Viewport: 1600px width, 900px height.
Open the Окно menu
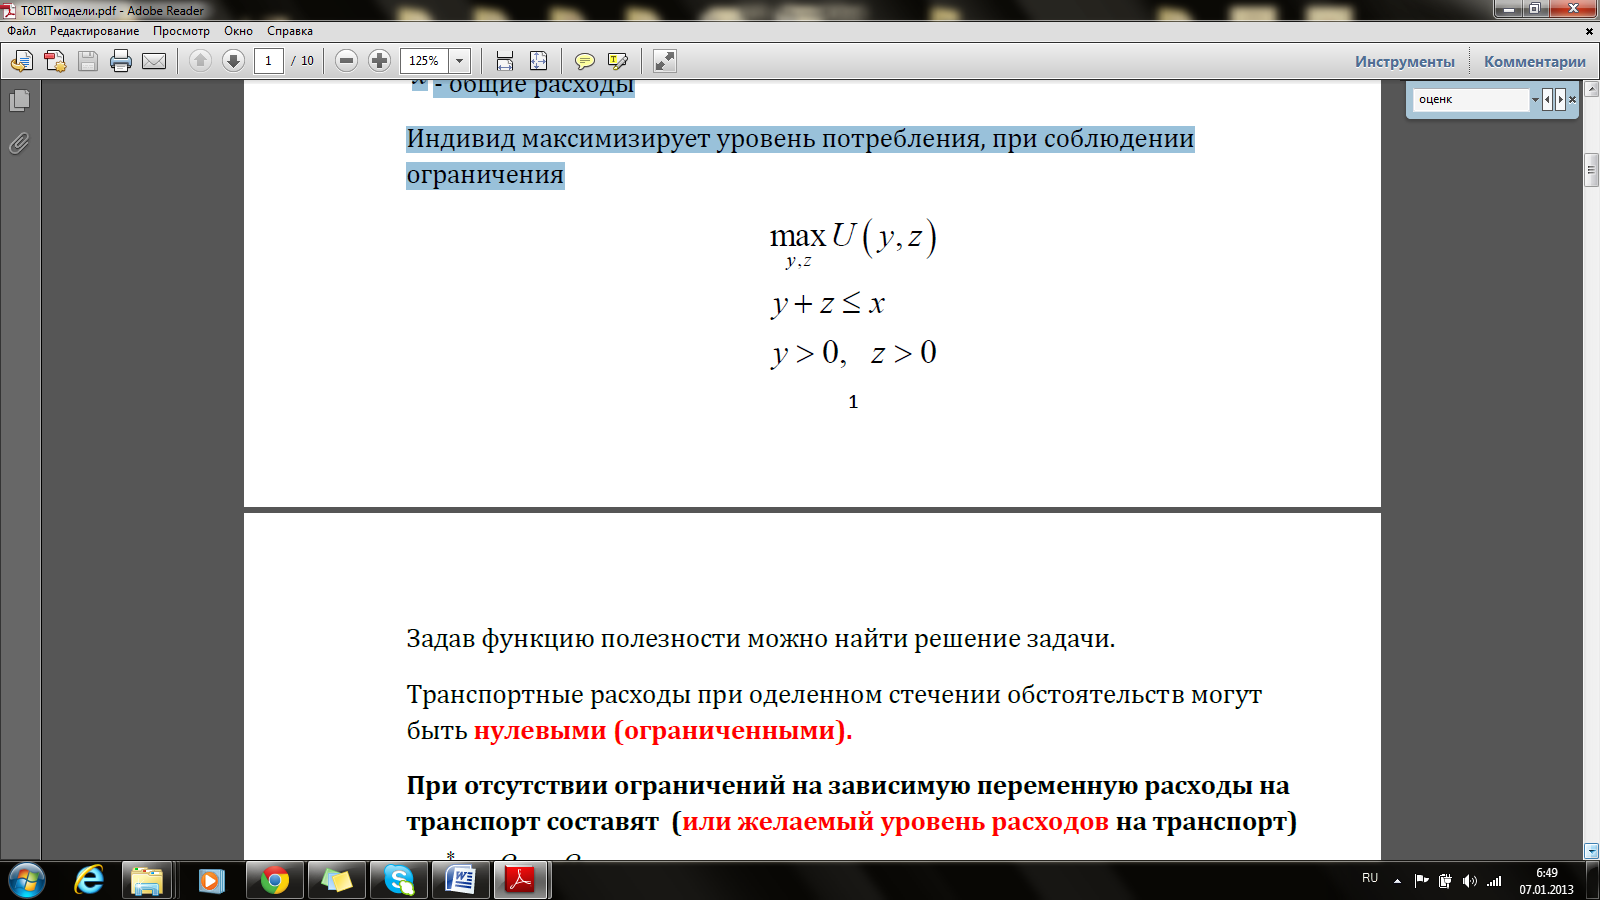point(238,31)
